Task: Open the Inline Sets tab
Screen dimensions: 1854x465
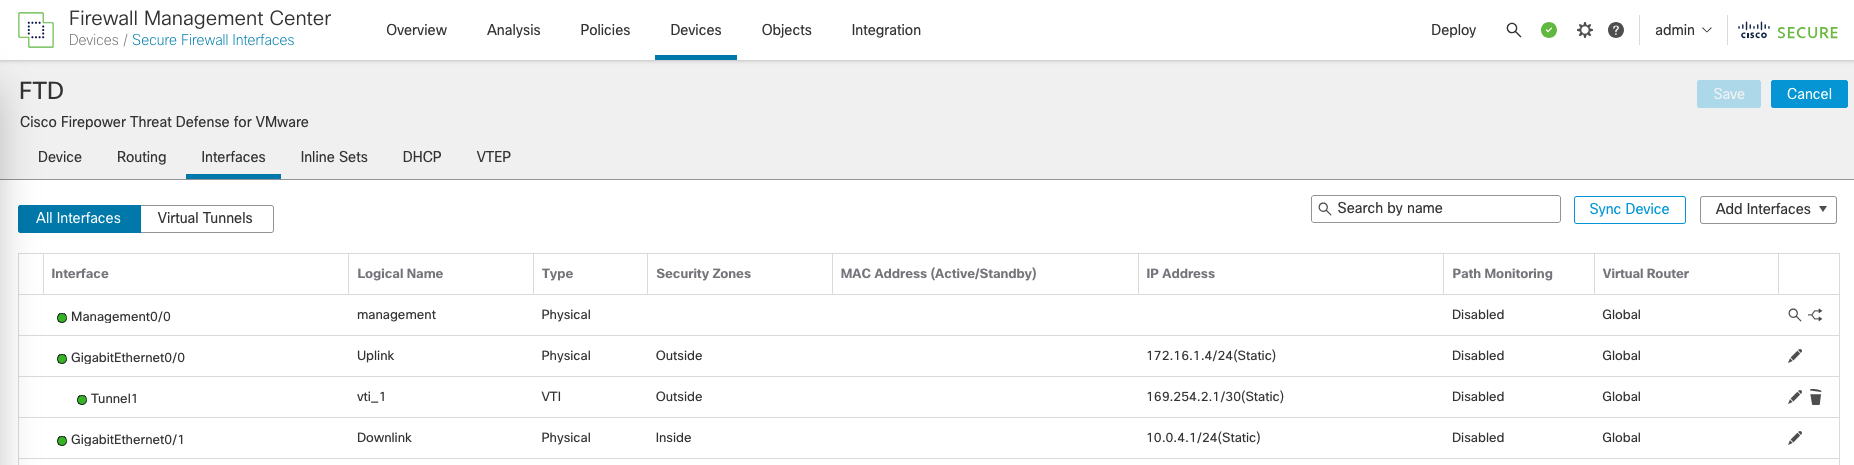Action: pos(334,157)
